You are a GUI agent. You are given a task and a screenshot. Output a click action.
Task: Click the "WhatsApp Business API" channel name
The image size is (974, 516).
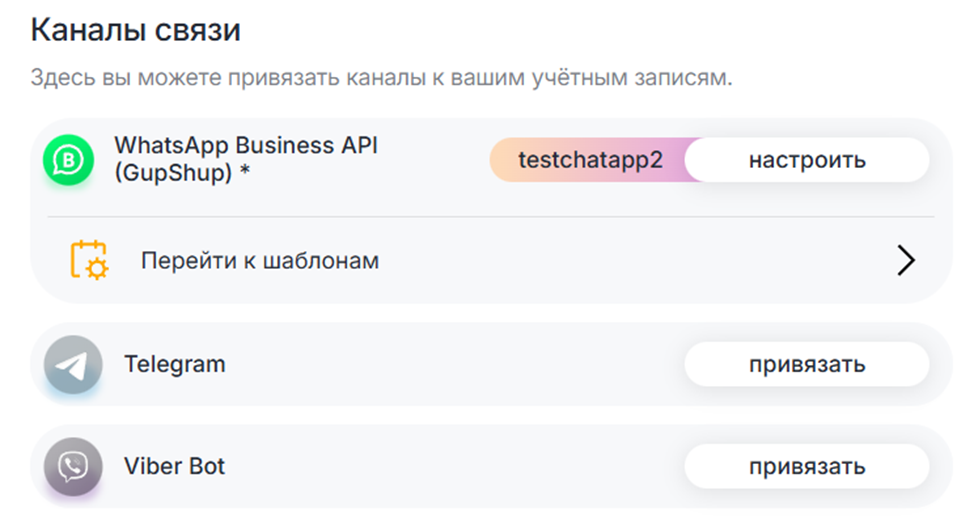coord(247,144)
